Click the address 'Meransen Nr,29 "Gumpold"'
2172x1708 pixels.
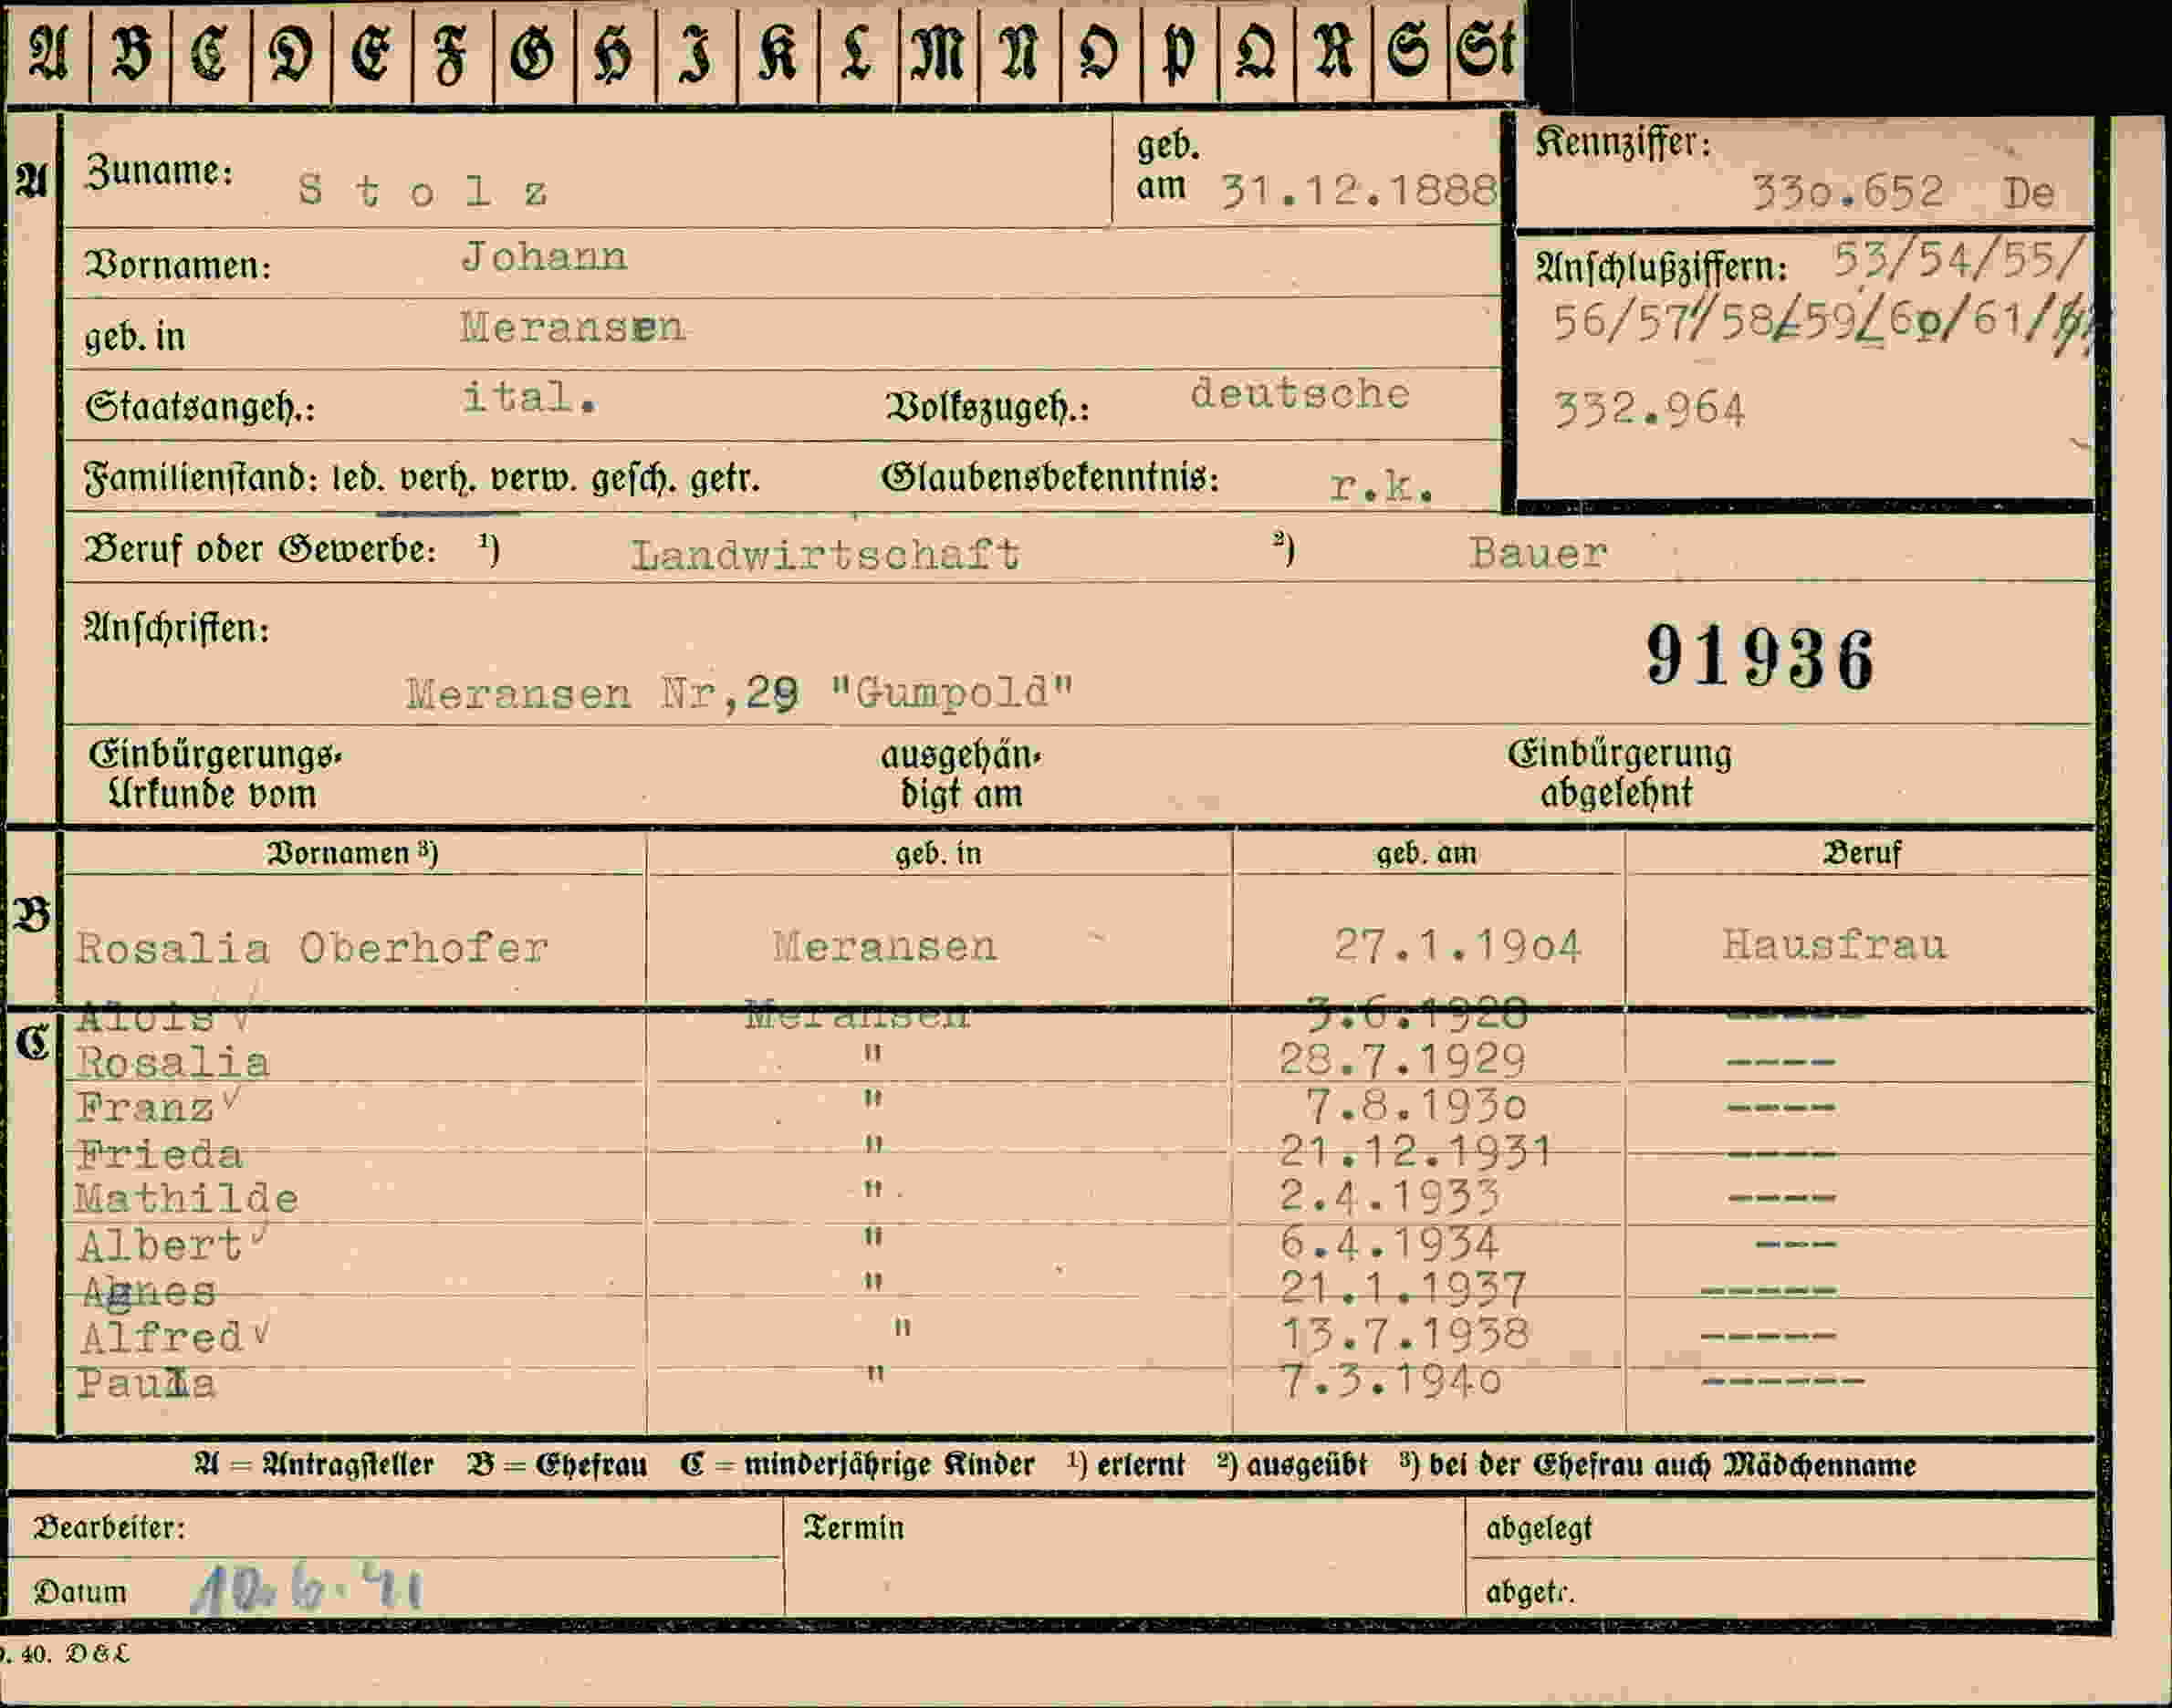coord(739,693)
